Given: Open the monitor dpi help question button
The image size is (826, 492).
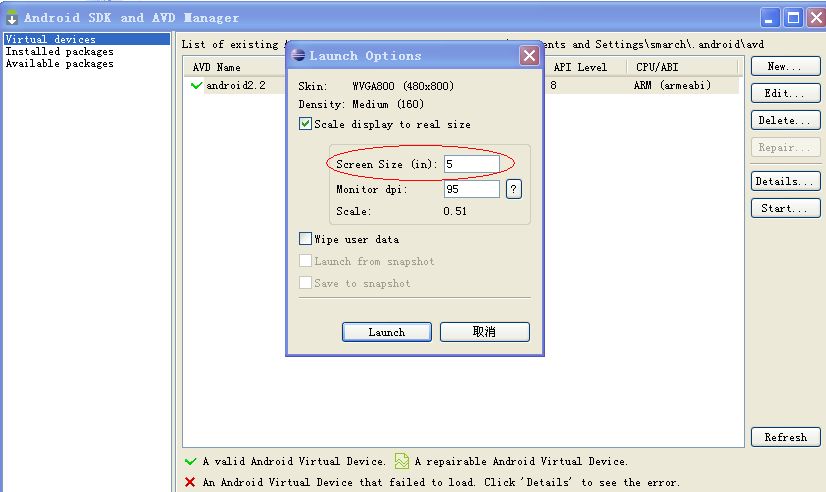Looking at the screenshot, I should click(514, 189).
